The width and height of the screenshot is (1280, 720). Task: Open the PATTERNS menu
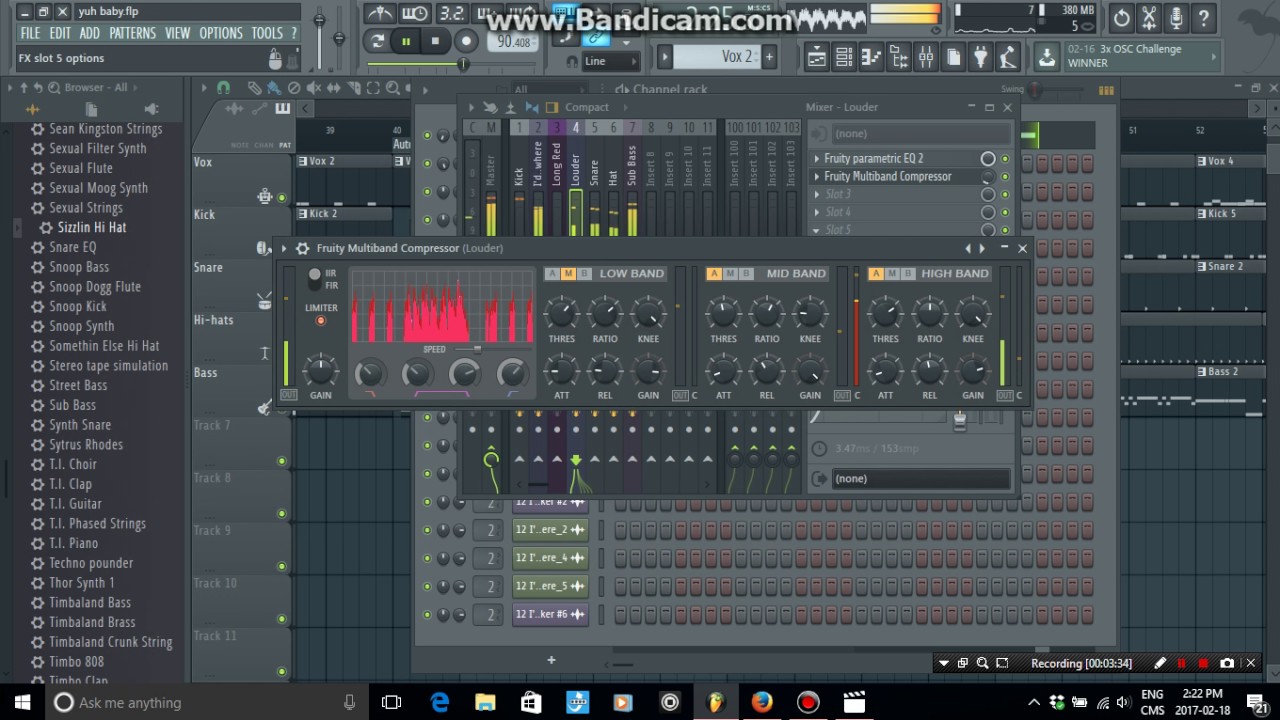(x=133, y=33)
